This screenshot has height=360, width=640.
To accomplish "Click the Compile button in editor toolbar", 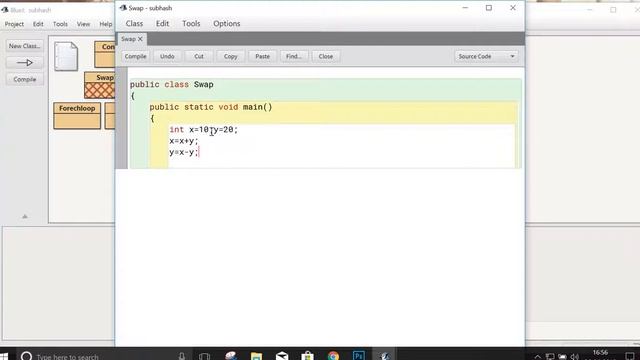I will click(136, 56).
